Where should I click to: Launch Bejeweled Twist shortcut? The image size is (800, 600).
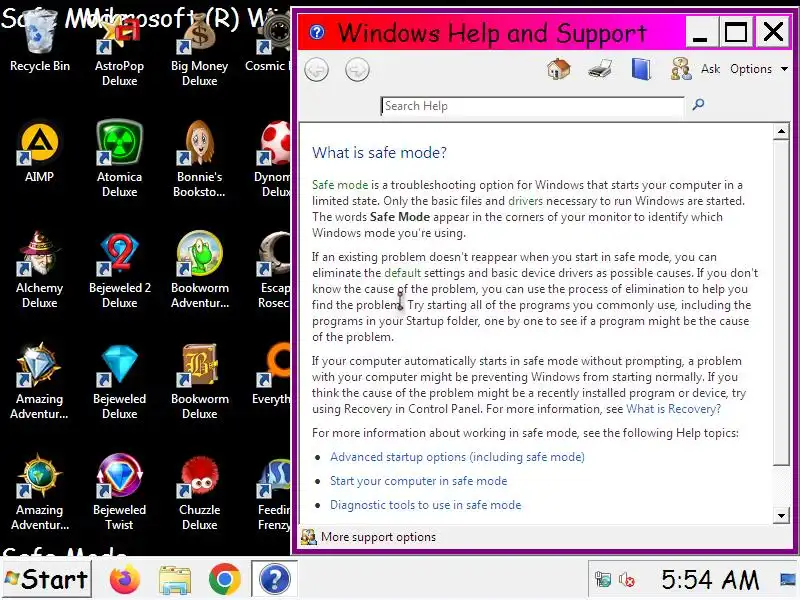[119, 492]
